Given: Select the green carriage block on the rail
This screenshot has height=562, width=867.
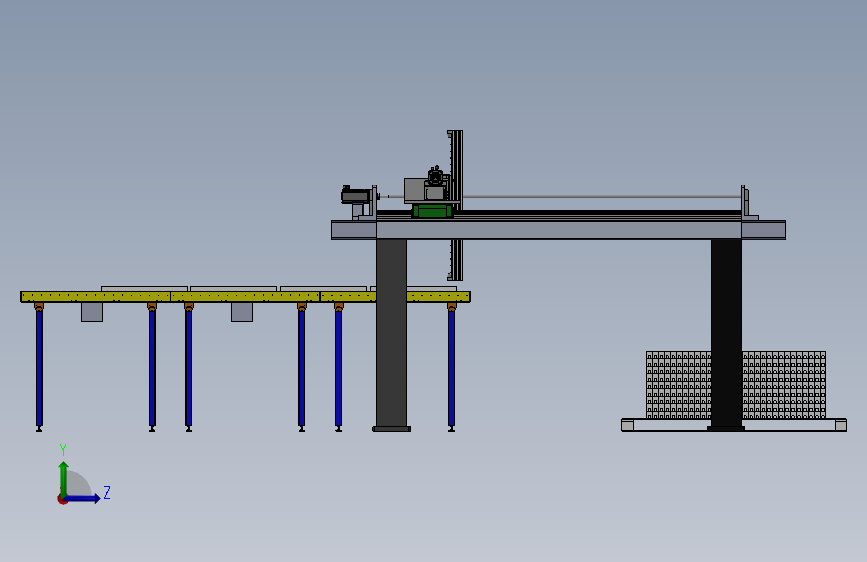Looking at the screenshot, I should pyautogui.click(x=432, y=211).
